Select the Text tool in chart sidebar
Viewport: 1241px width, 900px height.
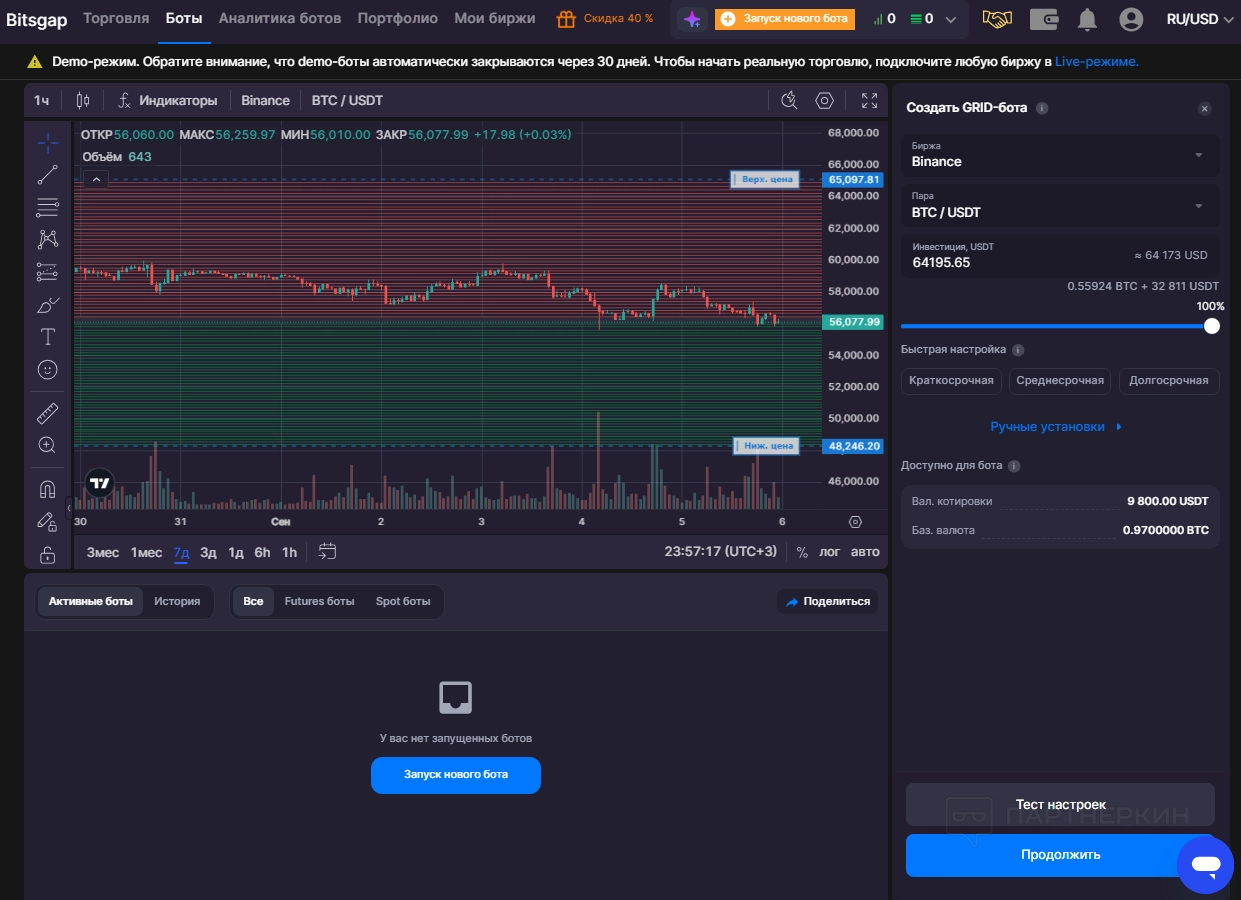pyautogui.click(x=47, y=337)
